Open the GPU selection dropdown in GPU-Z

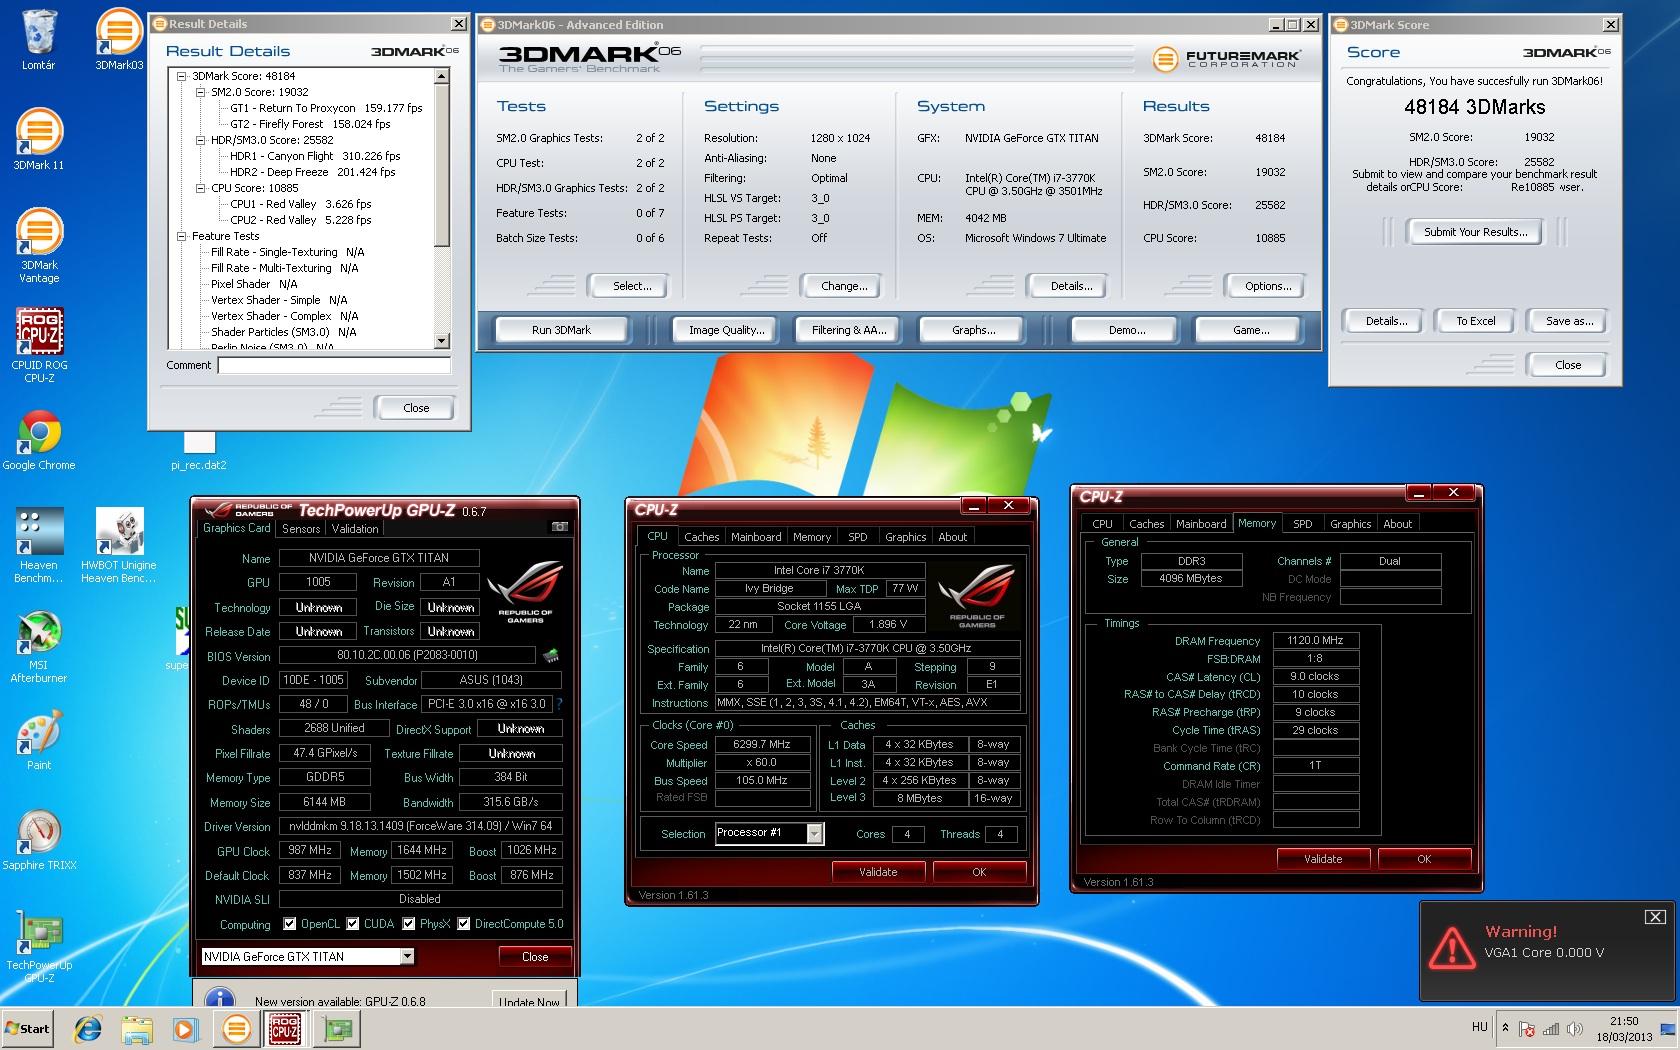tap(407, 956)
